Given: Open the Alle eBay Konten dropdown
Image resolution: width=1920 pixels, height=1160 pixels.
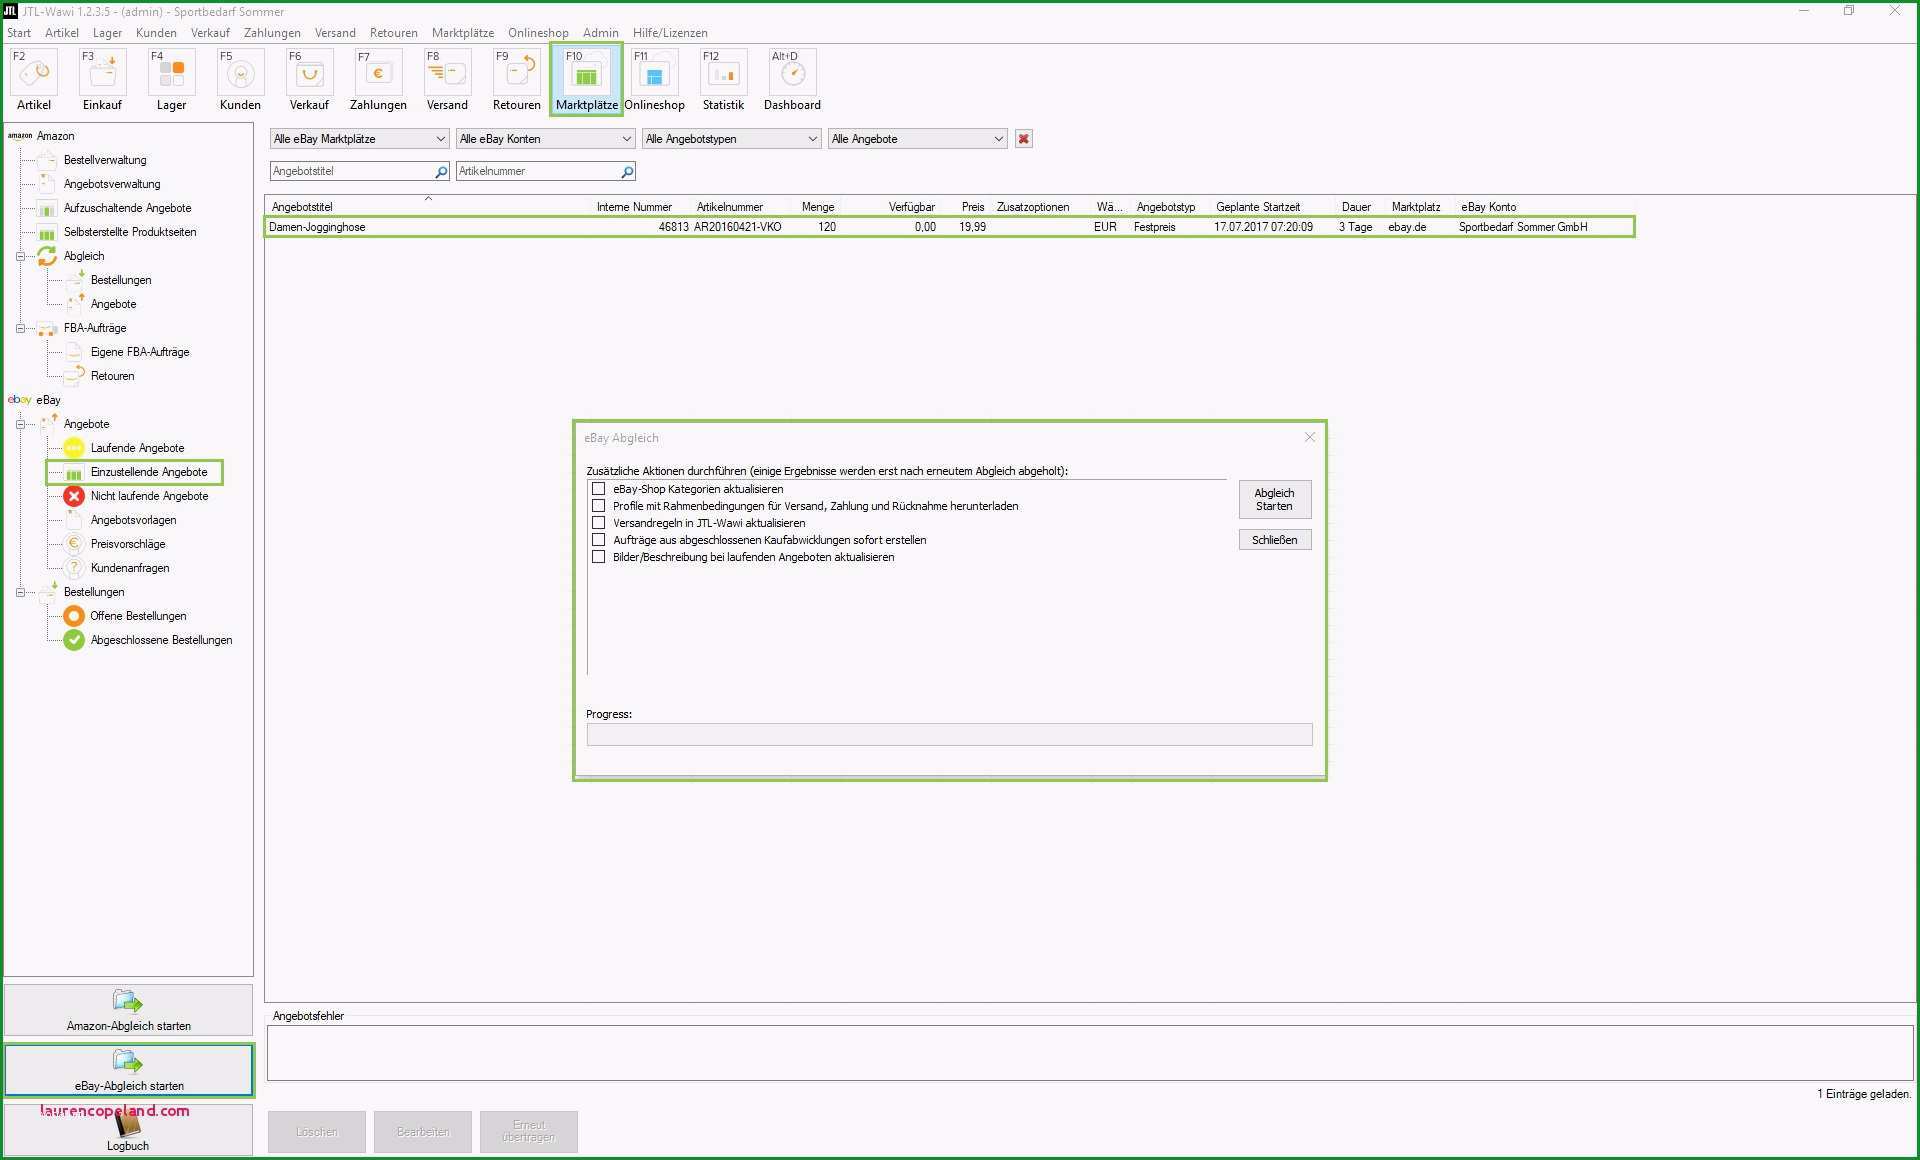Looking at the screenshot, I should tap(545, 139).
